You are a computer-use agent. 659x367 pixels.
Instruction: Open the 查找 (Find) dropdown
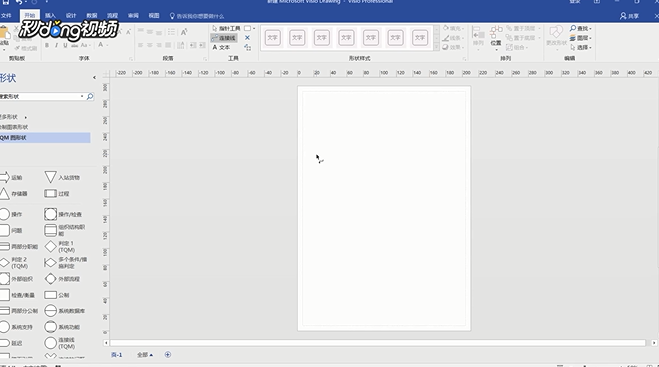click(x=581, y=29)
